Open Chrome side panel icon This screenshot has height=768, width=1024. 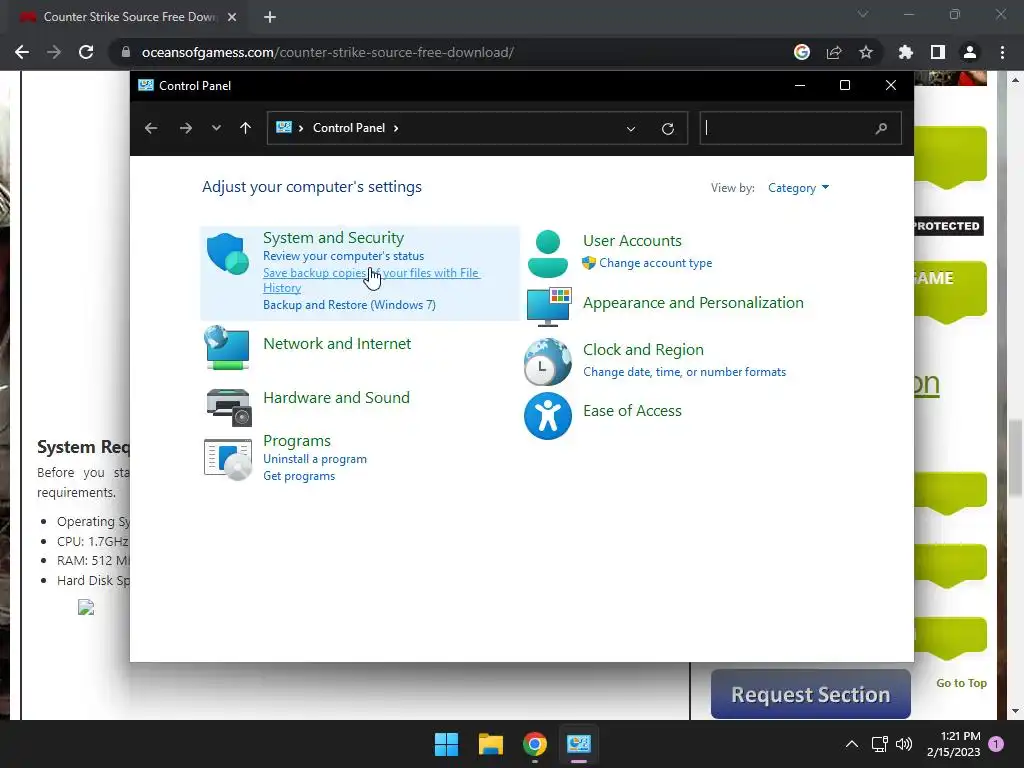938,52
